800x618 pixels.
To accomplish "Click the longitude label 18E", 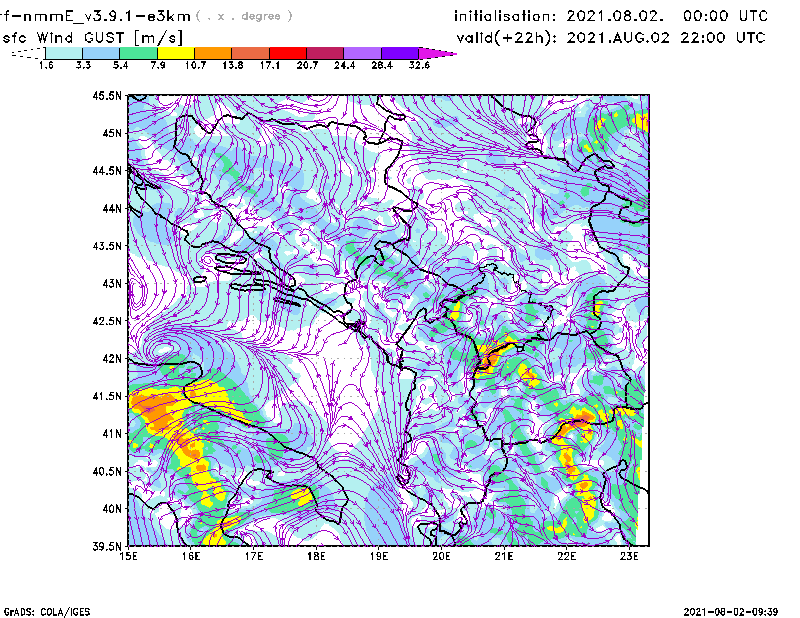I will 316,556.
